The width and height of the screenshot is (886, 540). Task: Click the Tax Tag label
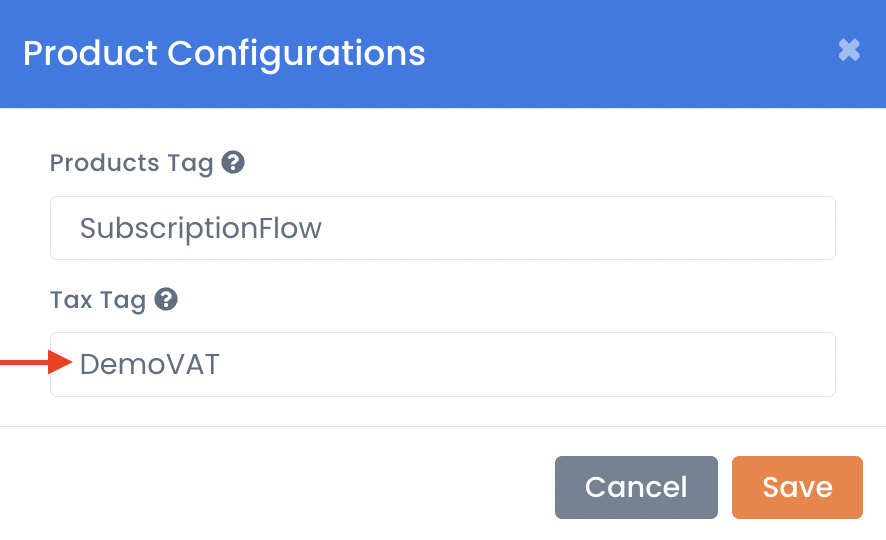pos(98,300)
